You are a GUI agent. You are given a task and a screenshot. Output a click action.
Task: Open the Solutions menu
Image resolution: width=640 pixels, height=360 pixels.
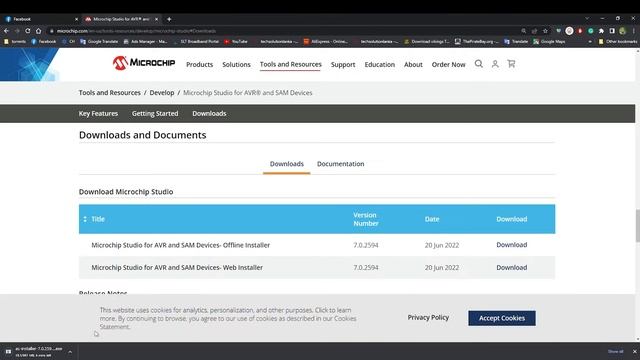click(x=236, y=64)
